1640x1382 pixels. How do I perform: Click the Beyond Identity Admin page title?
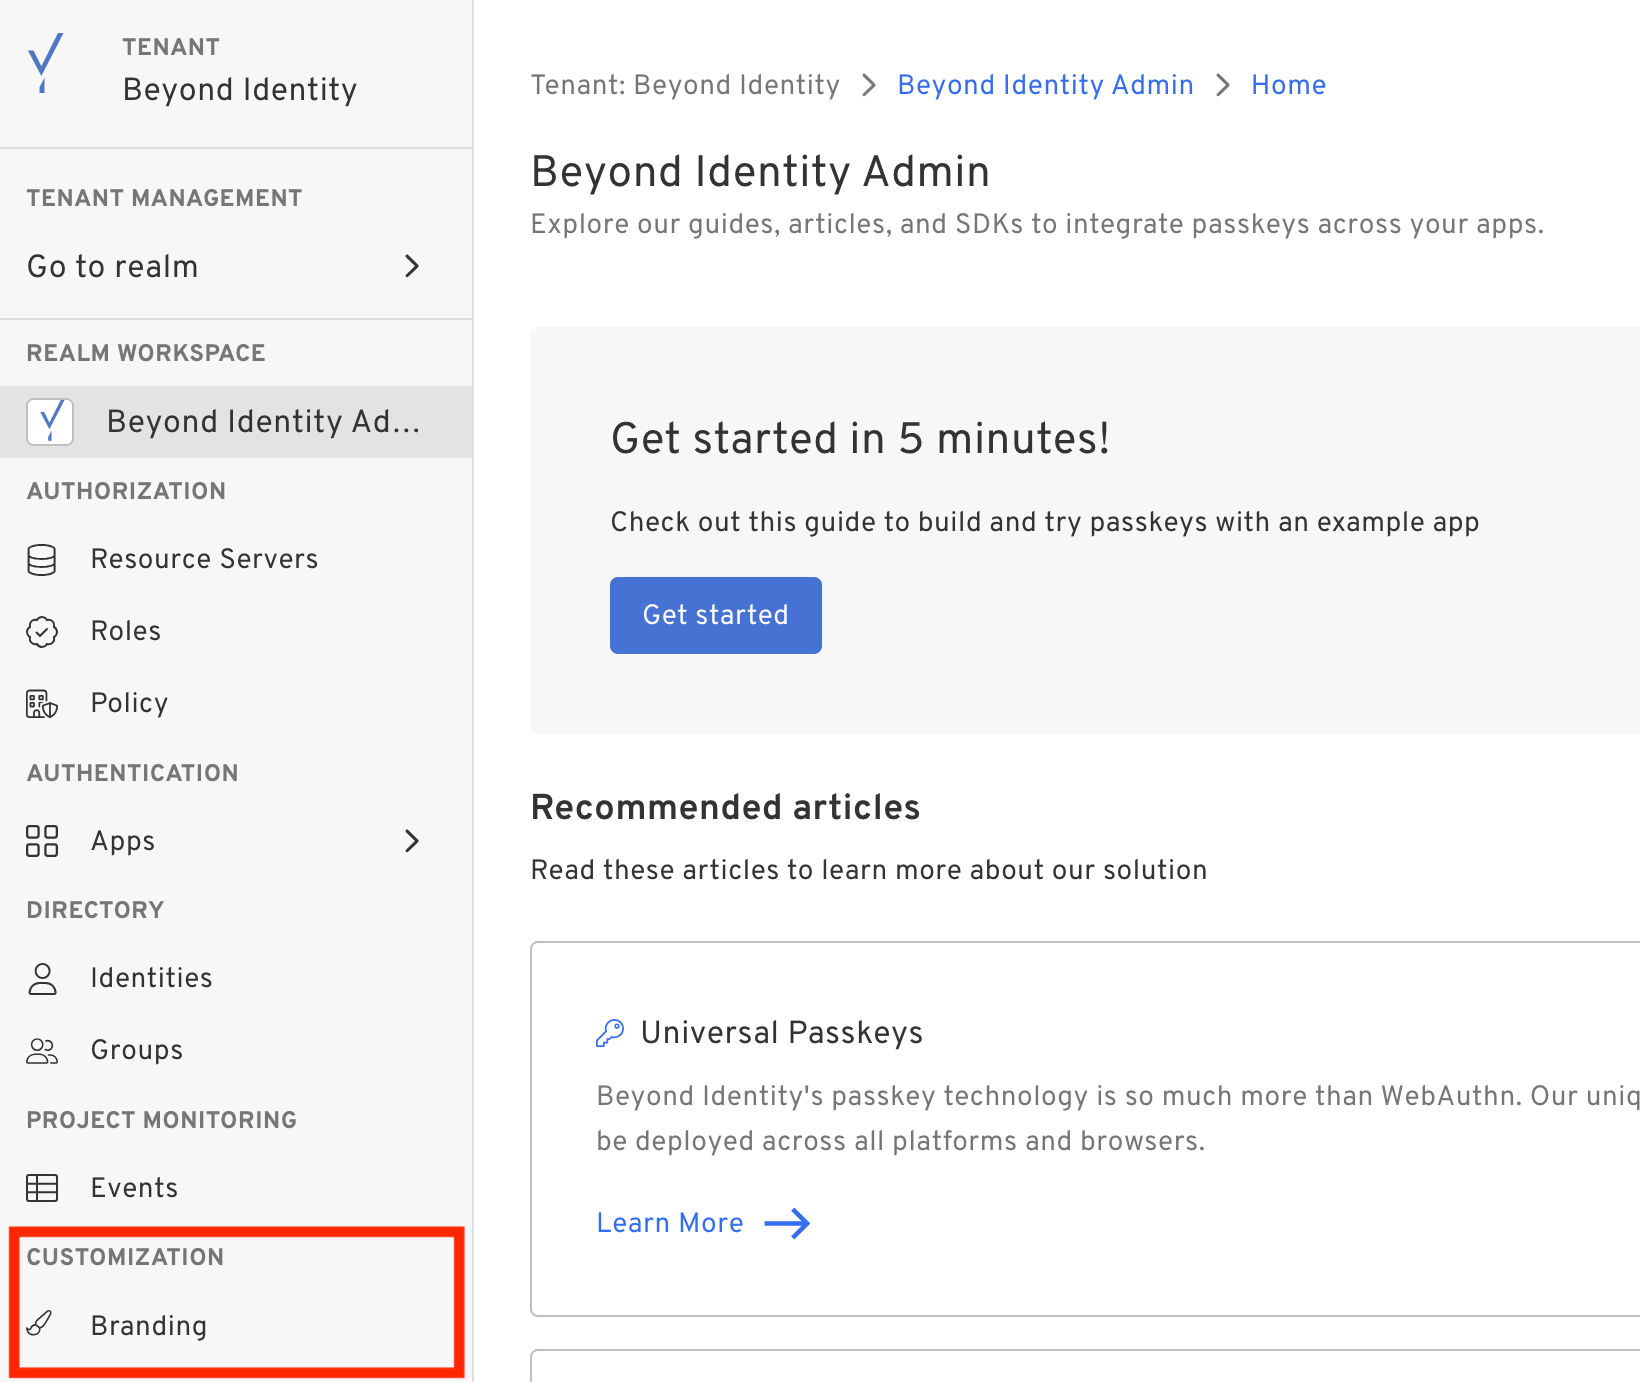pos(761,172)
